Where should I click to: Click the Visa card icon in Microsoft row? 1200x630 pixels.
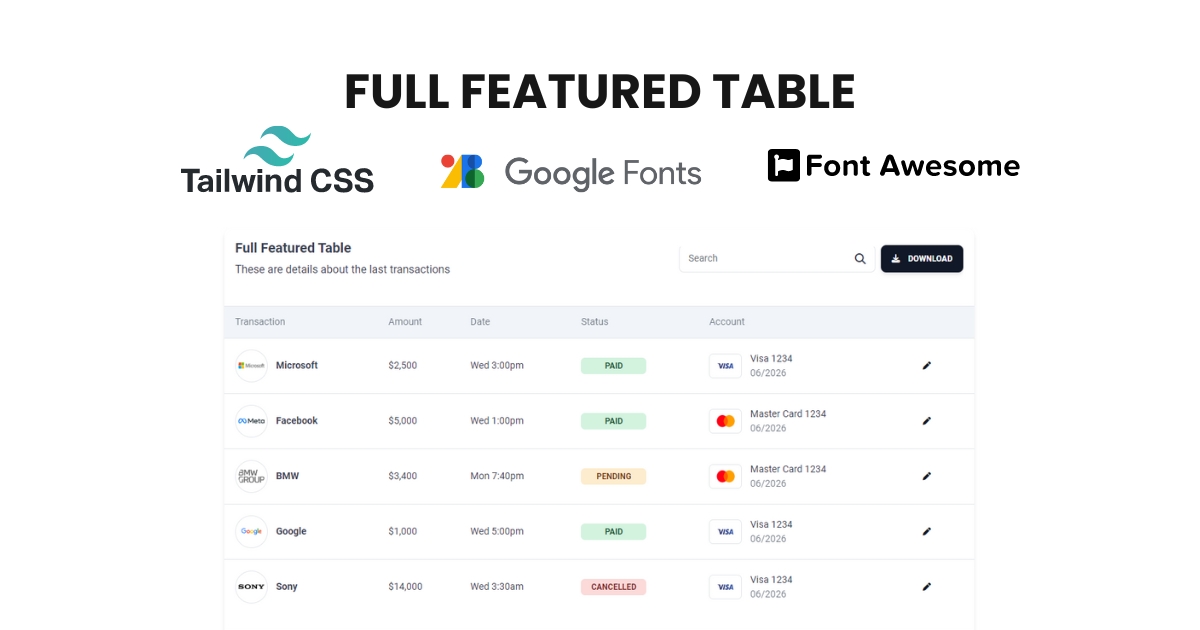click(725, 366)
